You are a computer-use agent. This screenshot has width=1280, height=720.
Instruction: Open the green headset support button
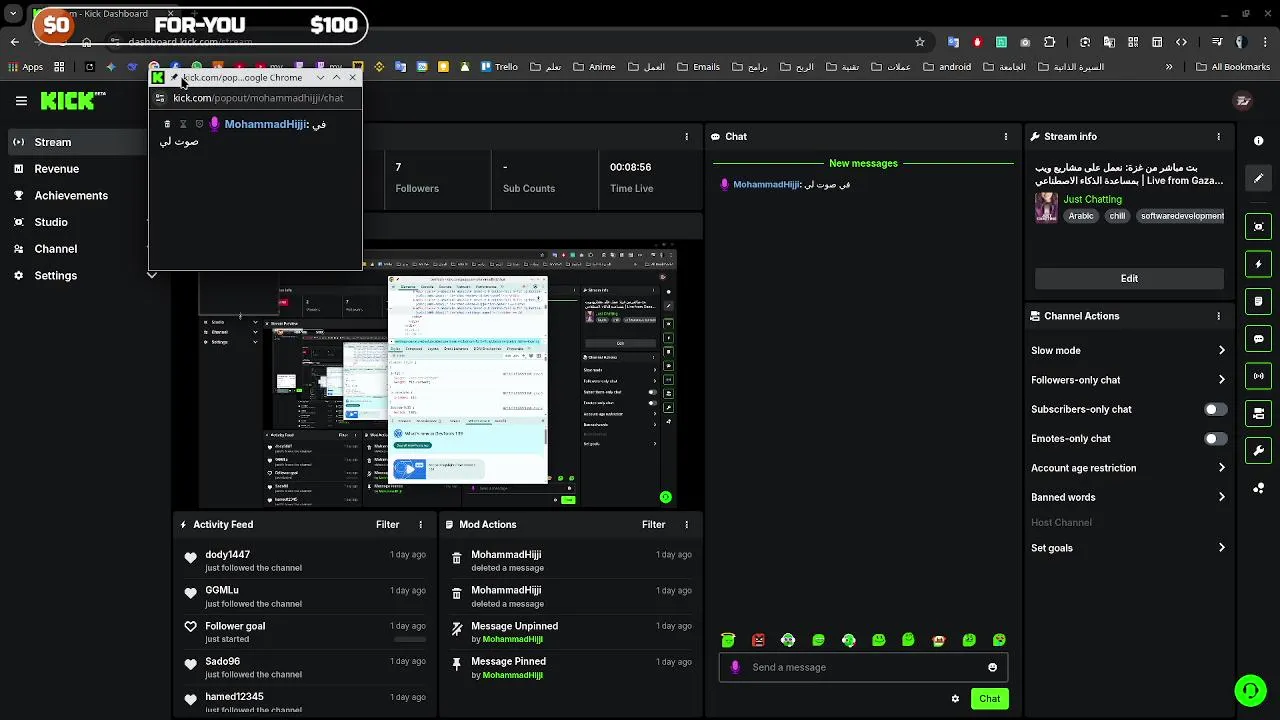coord(1250,690)
